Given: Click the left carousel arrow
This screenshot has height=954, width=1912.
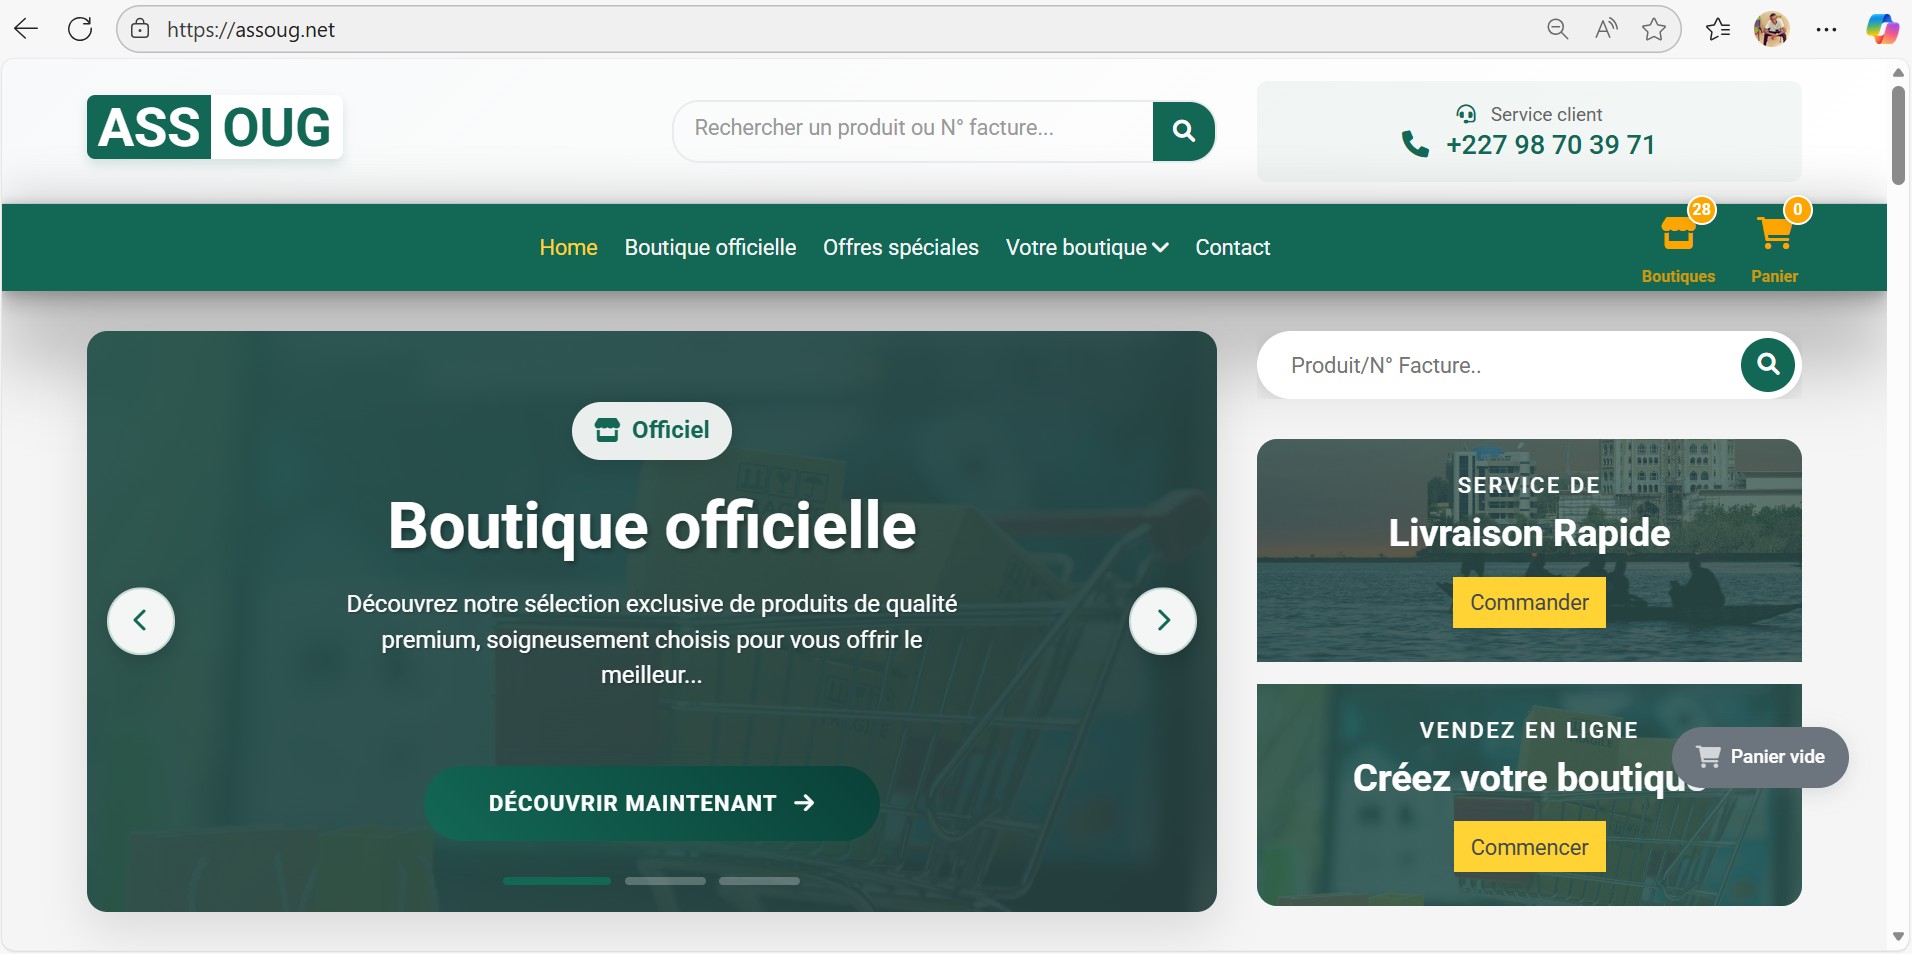Looking at the screenshot, I should [140, 621].
